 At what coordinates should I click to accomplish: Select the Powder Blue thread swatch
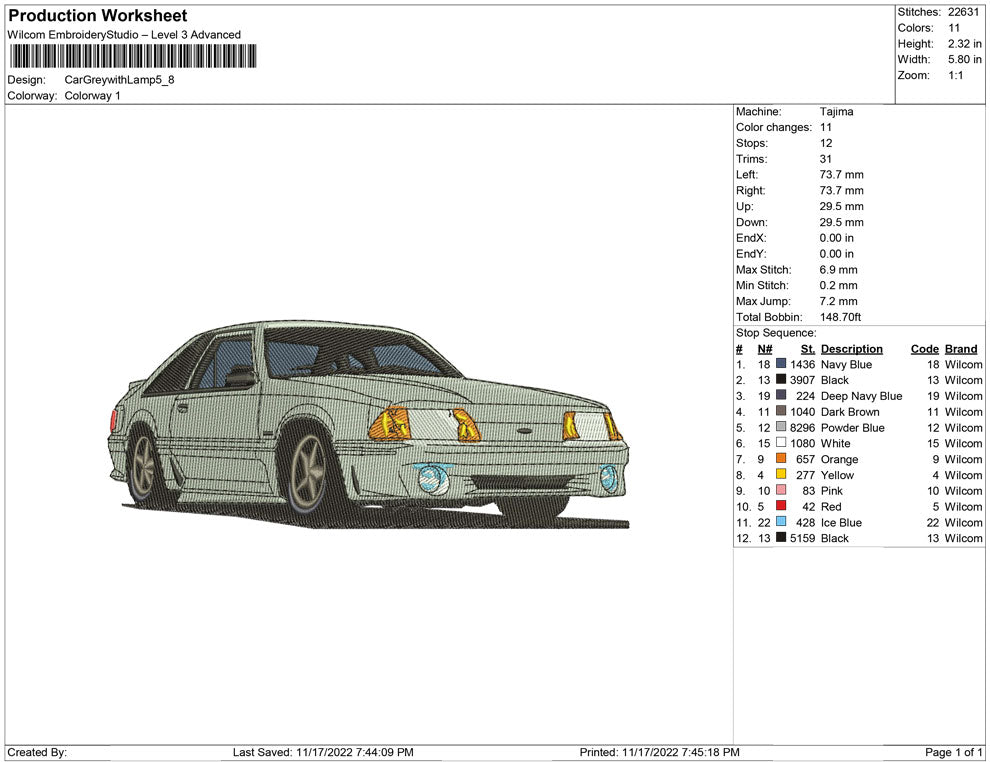pyautogui.click(x=781, y=428)
